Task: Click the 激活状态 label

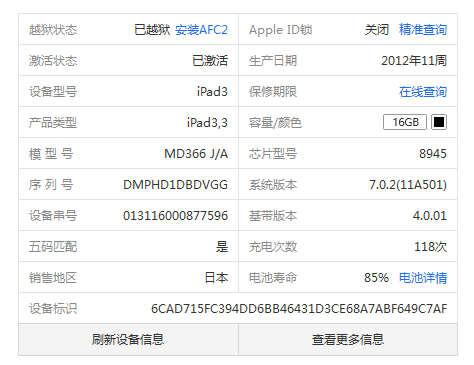Action: click(x=53, y=61)
